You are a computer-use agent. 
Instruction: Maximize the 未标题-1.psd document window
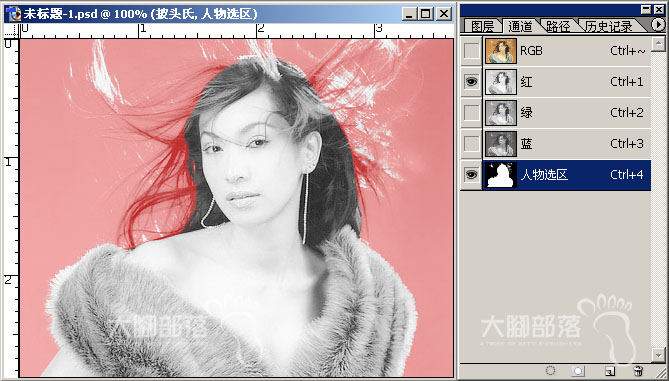point(426,14)
